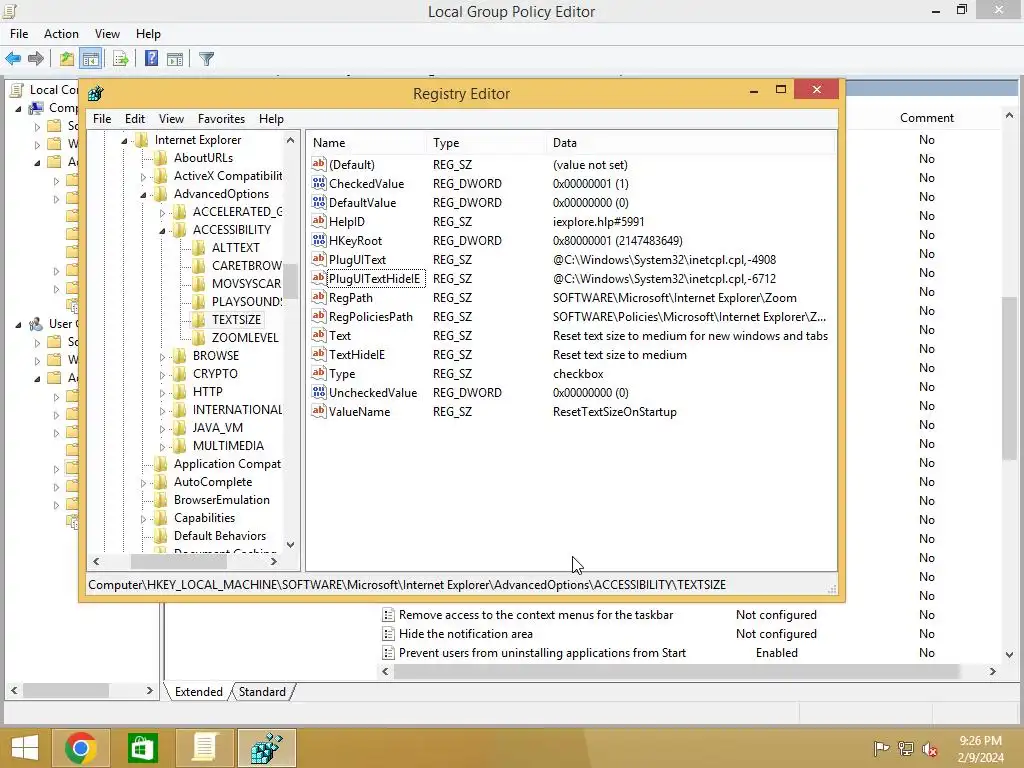Expand the JAVA_VM key
Image resolution: width=1024 pixels, height=768 pixels.
pyautogui.click(x=162, y=428)
